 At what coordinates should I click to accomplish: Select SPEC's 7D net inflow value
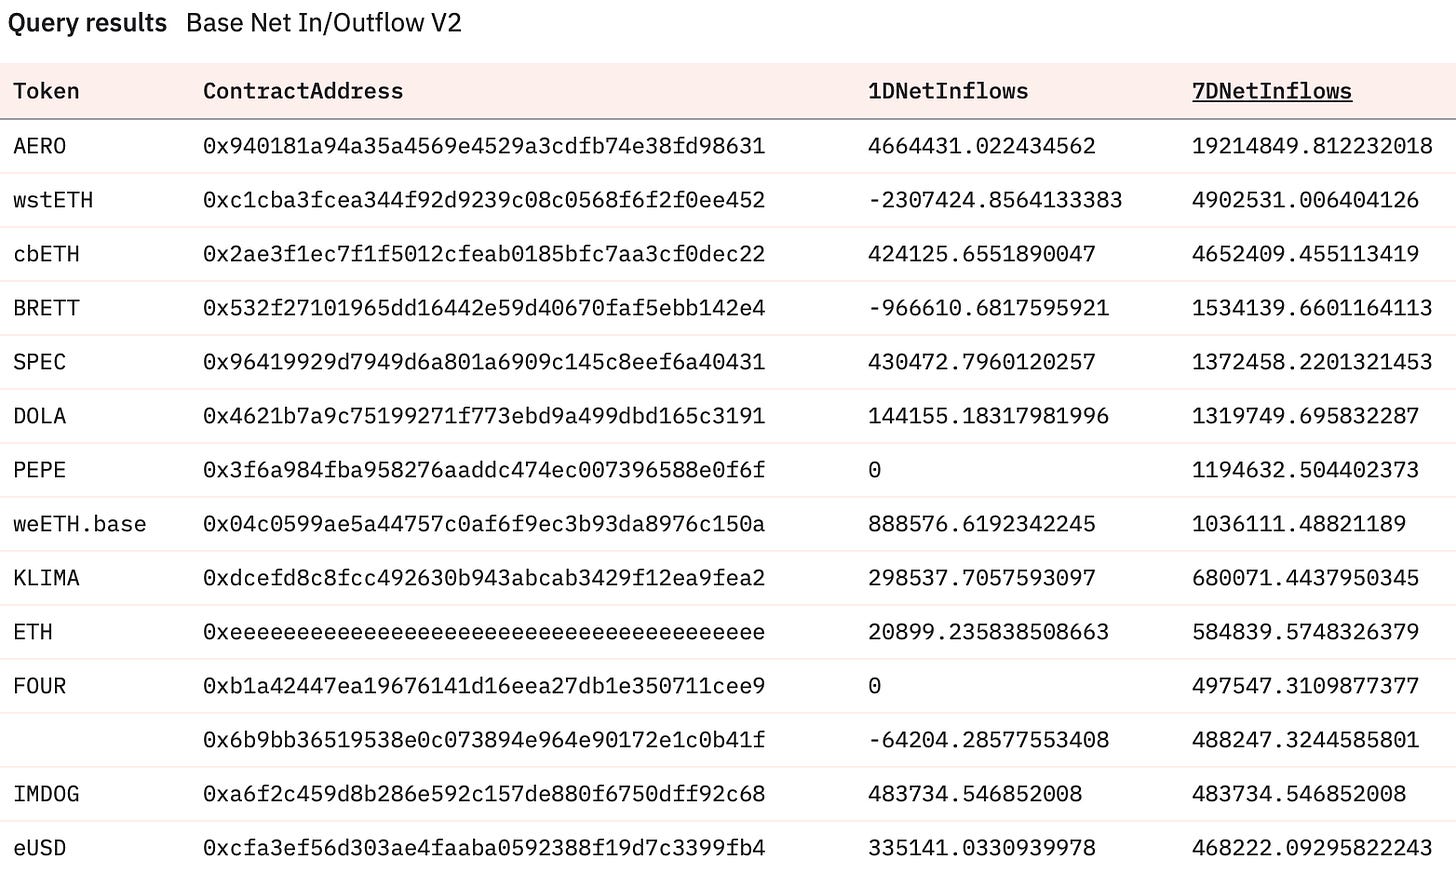[x=1312, y=362]
